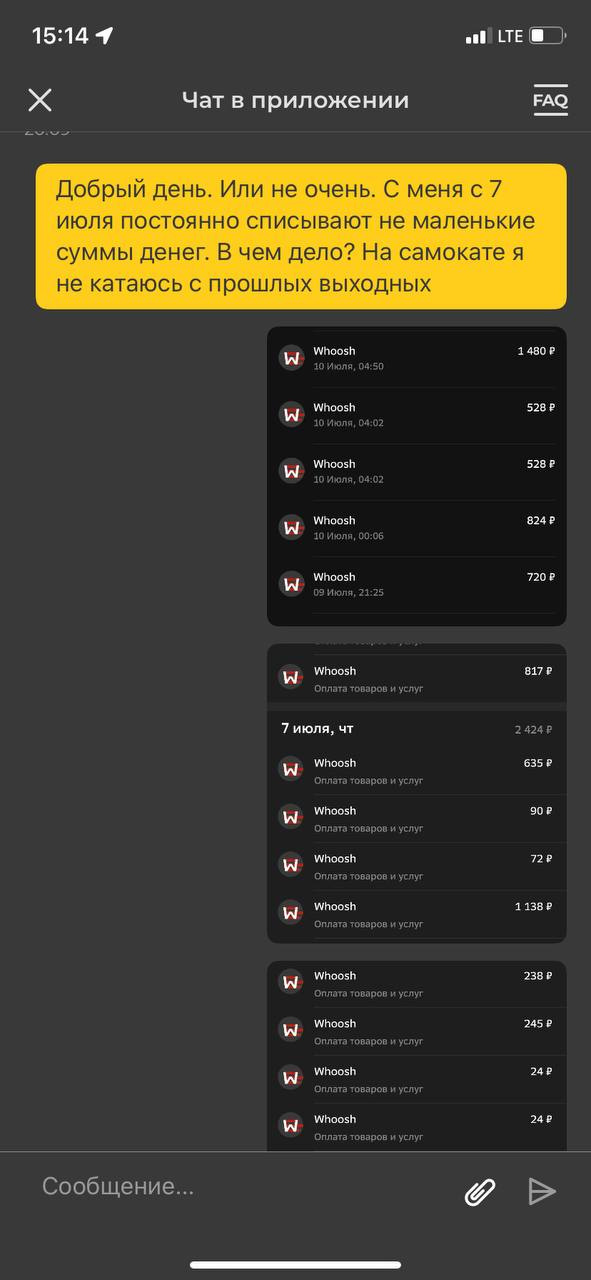Image resolution: width=591 pixels, height=1280 pixels.
Task: Tap Whoosh logo beside 245 ₽ payment
Action: click(x=291, y=1030)
